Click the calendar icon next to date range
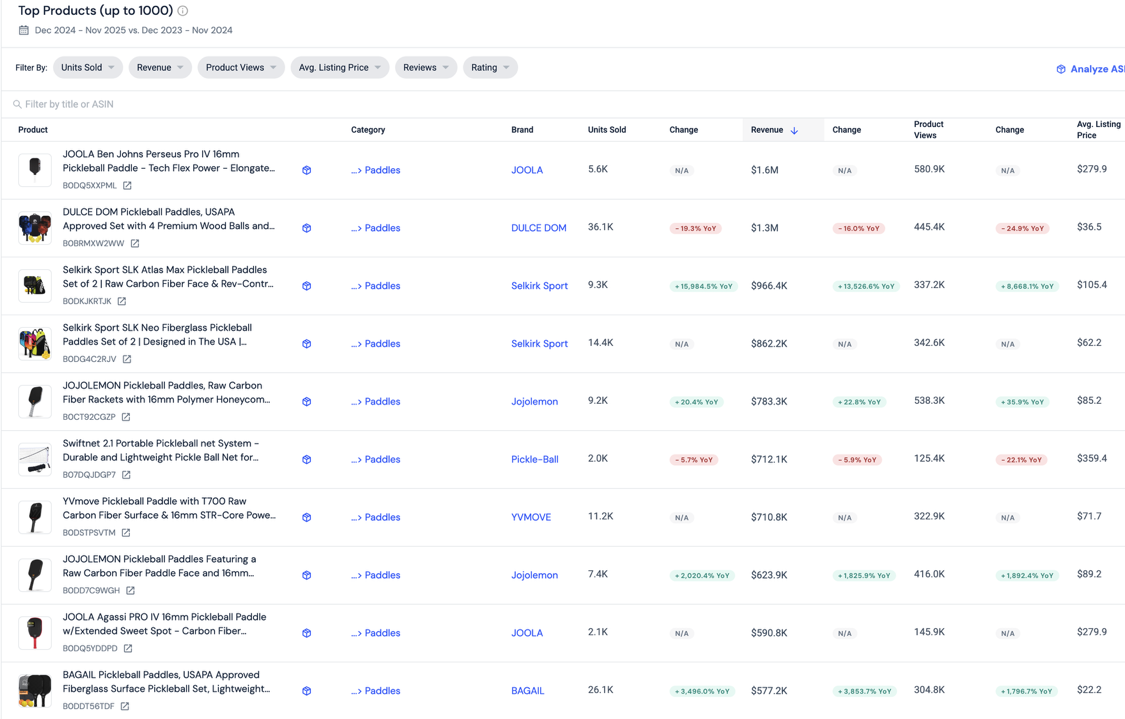The width and height of the screenshot is (1125, 719). pyautogui.click(x=24, y=30)
